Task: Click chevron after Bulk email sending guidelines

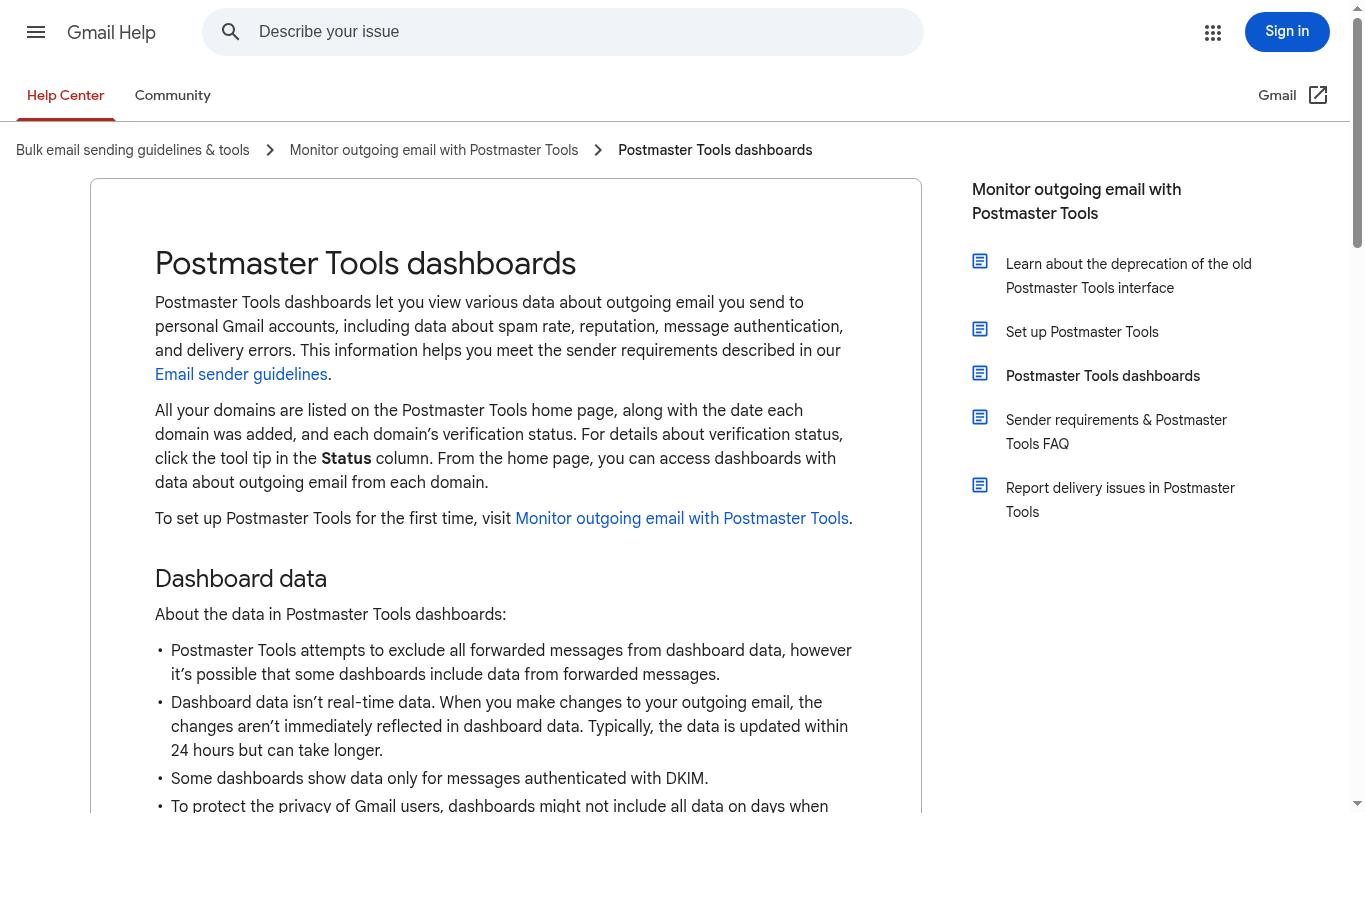Action: tap(270, 150)
